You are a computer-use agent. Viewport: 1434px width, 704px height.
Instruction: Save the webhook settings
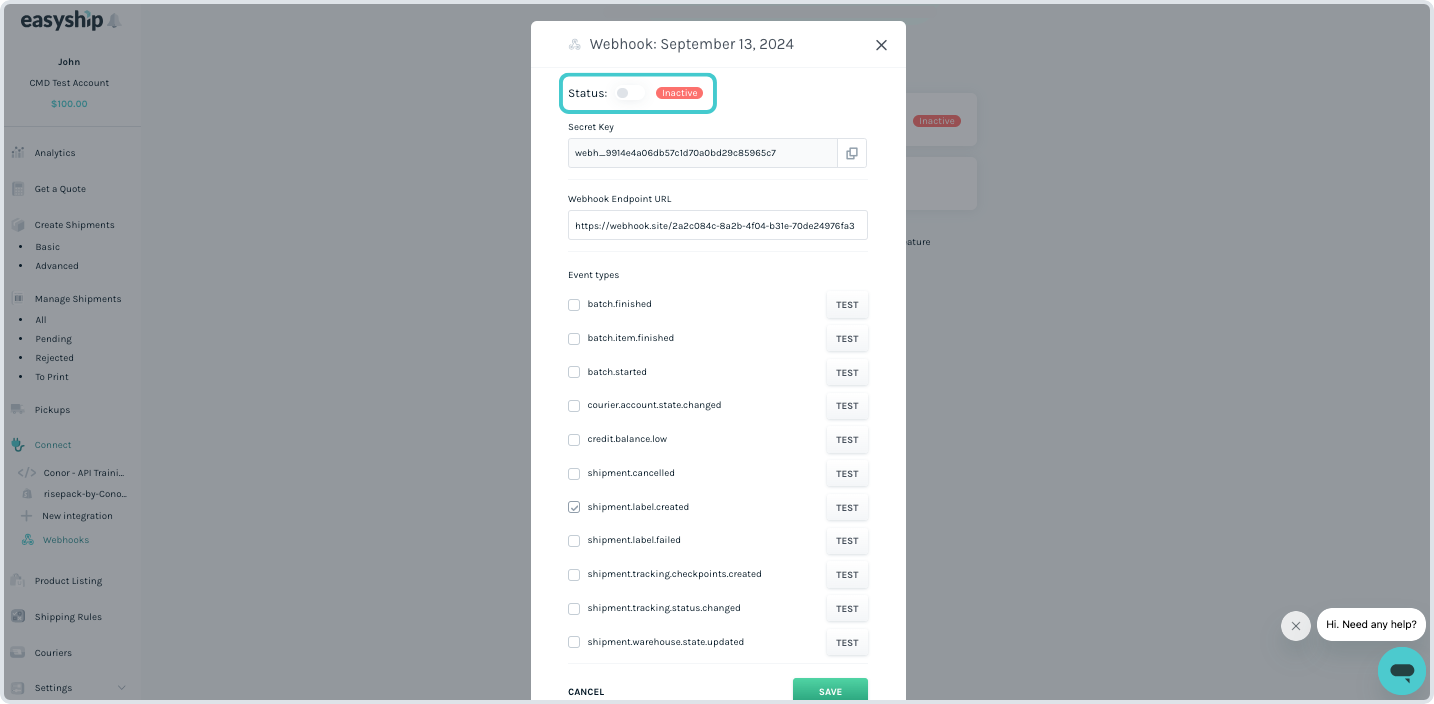pyautogui.click(x=830, y=691)
